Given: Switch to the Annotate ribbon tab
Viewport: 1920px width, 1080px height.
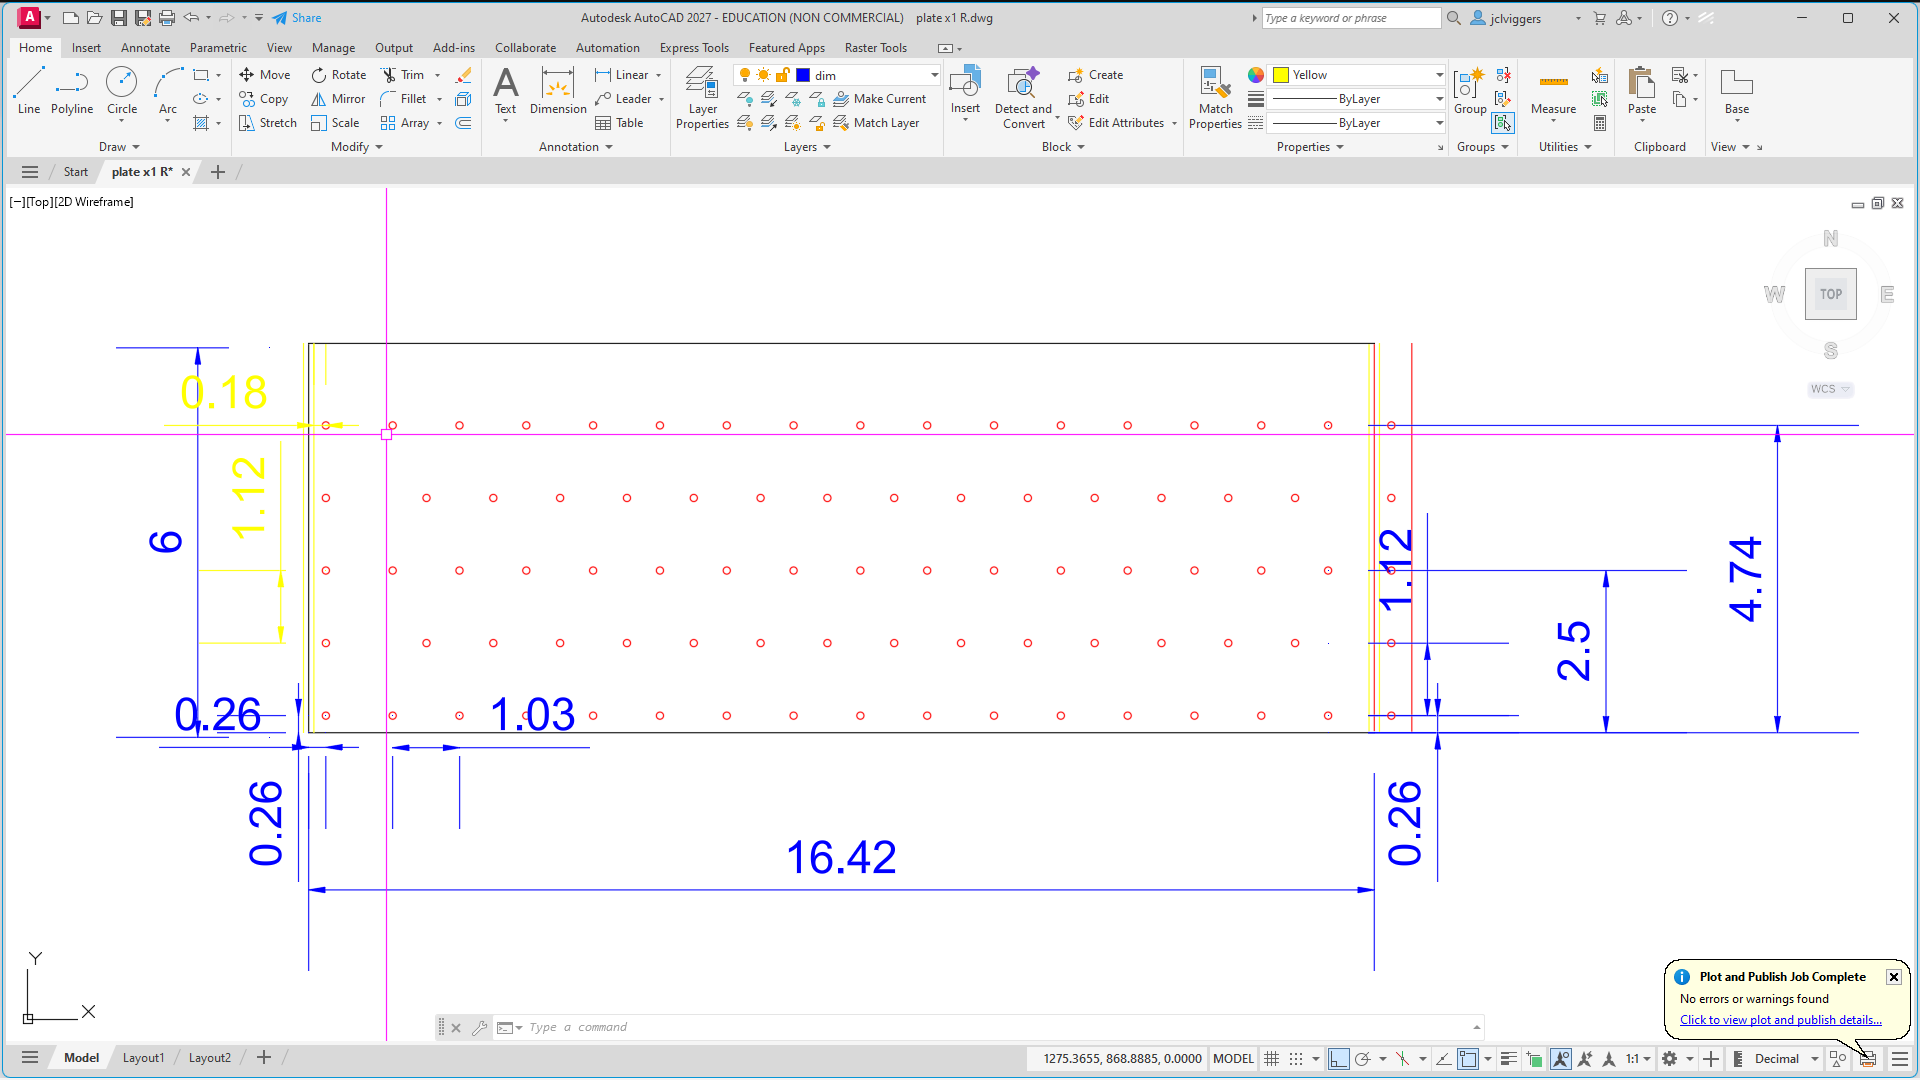Looking at the screenshot, I should pos(145,48).
